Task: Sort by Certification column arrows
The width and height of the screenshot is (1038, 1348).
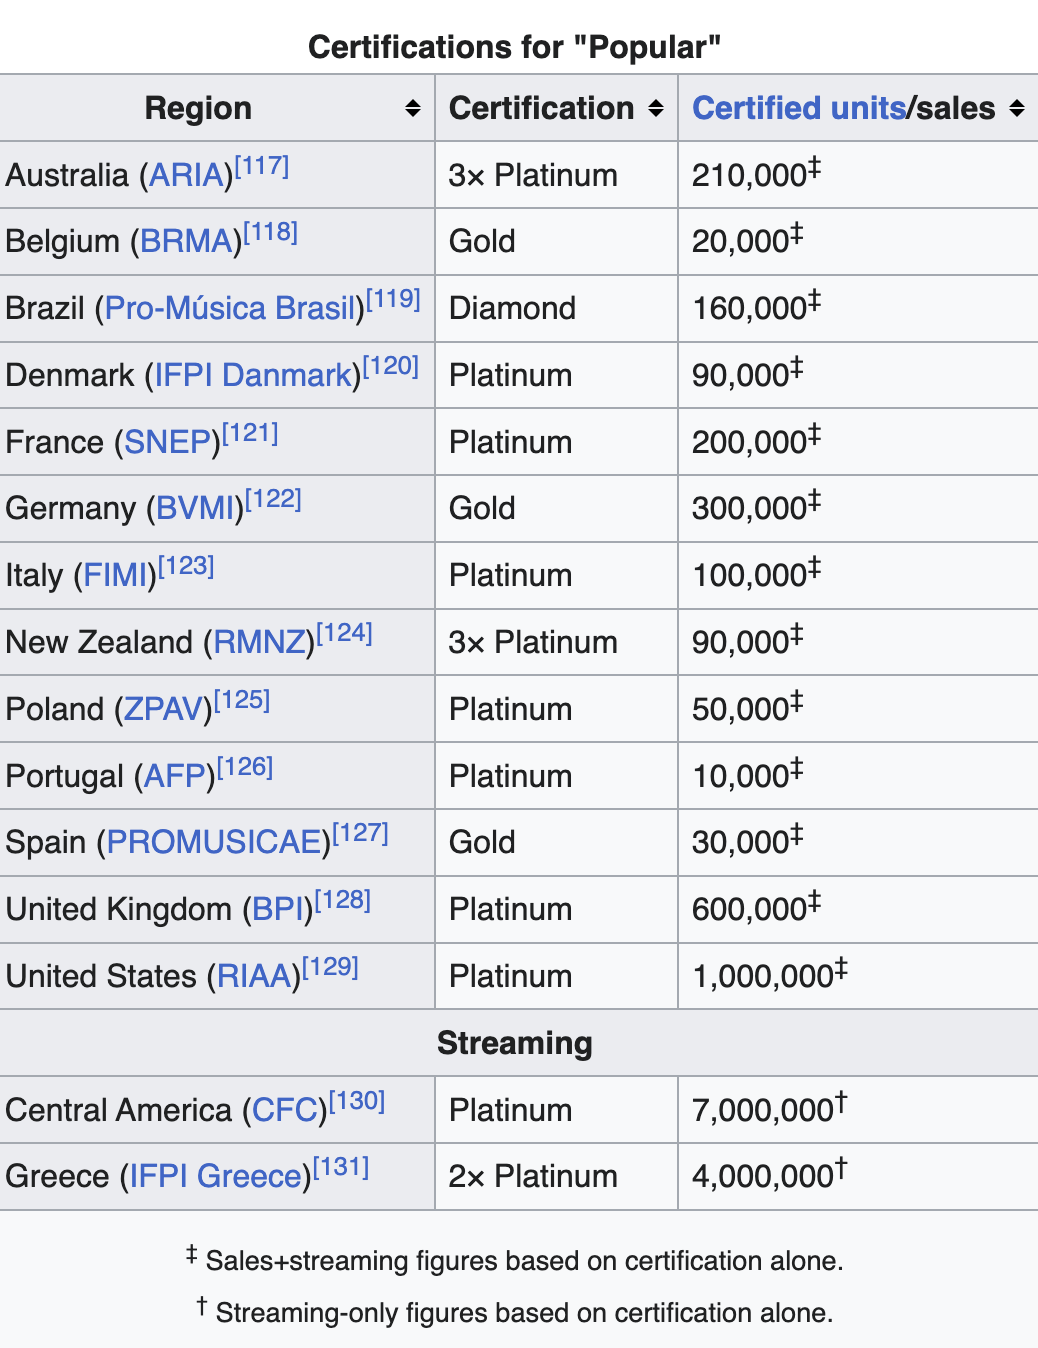Action: coord(656,109)
